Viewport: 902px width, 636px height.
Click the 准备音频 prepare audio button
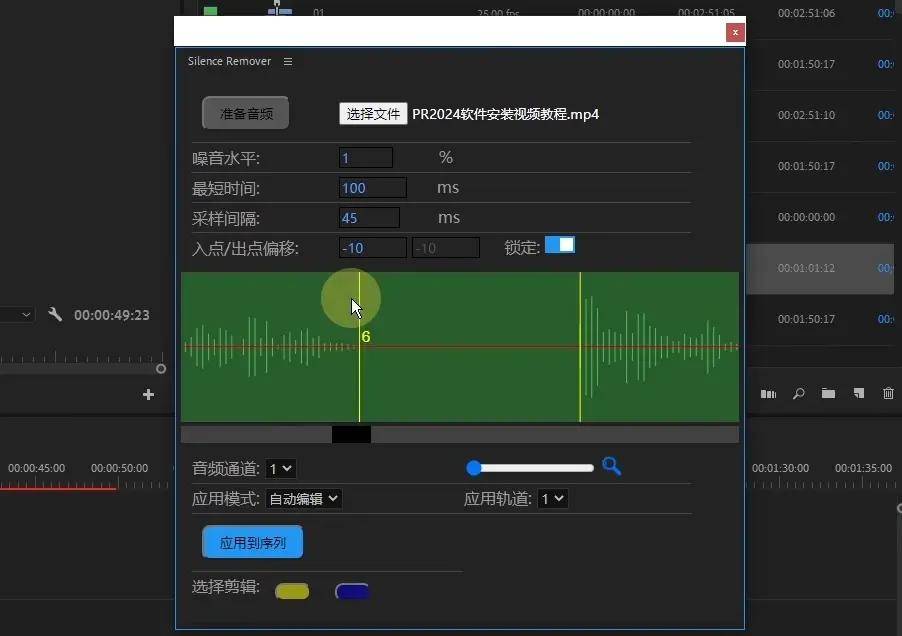[246, 113]
